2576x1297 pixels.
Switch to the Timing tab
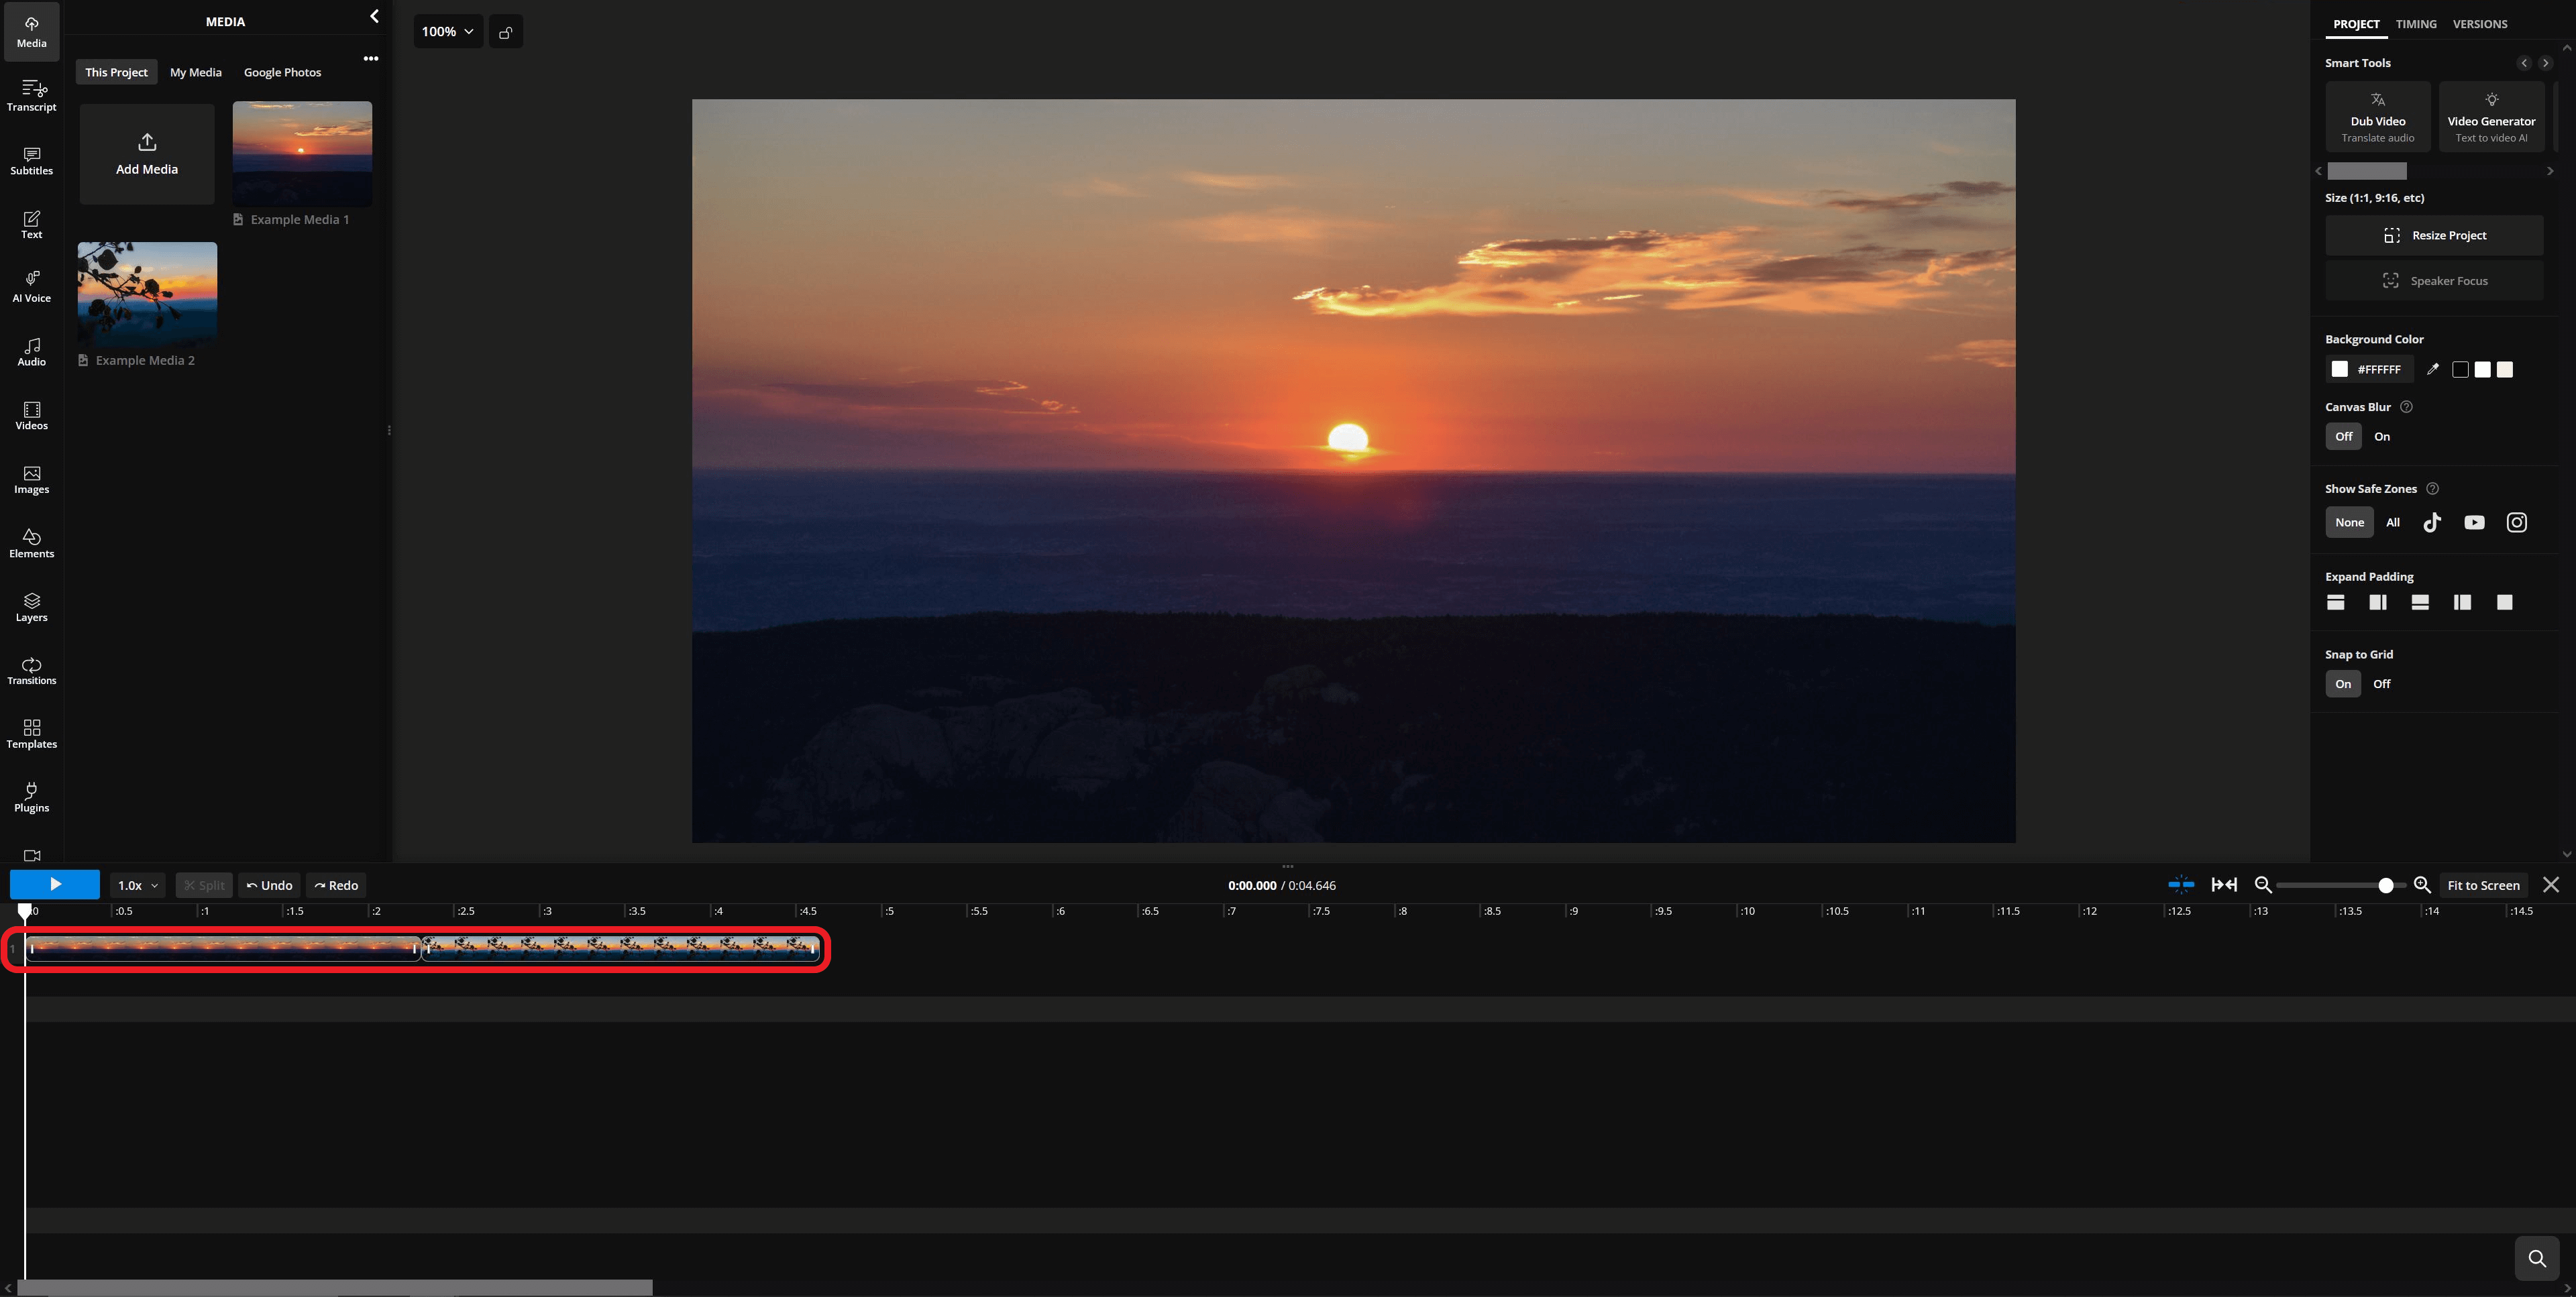2416,23
